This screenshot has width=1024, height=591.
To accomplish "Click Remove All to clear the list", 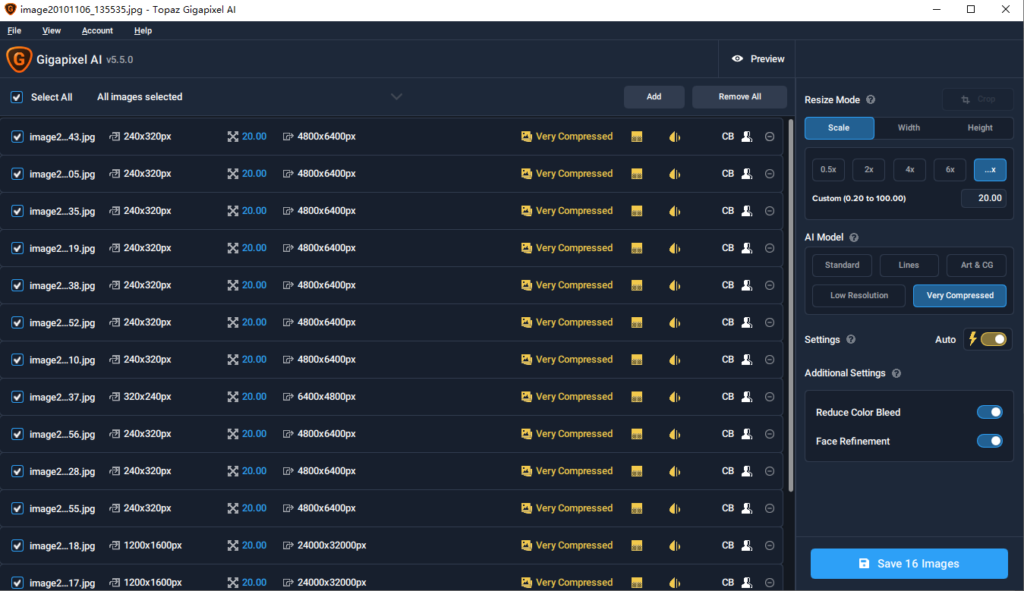I will 740,97.
